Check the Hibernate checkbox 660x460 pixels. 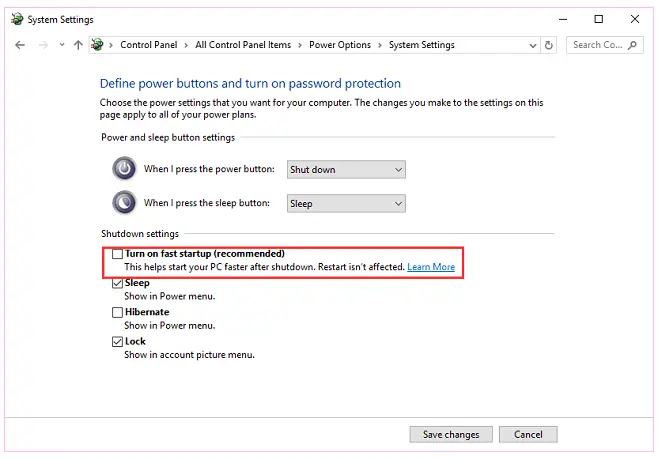click(117, 312)
